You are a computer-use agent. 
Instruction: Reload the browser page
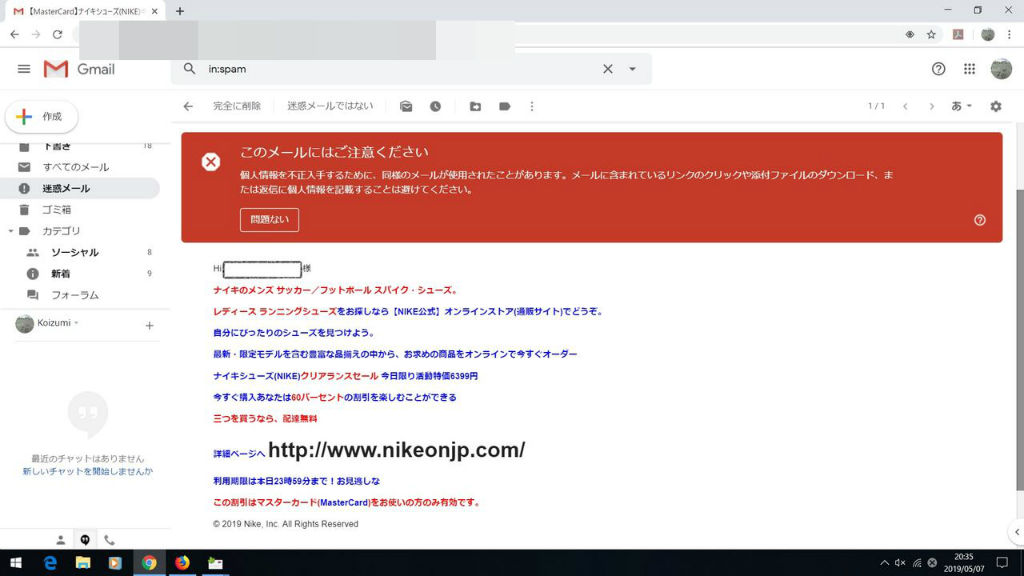(x=57, y=35)
